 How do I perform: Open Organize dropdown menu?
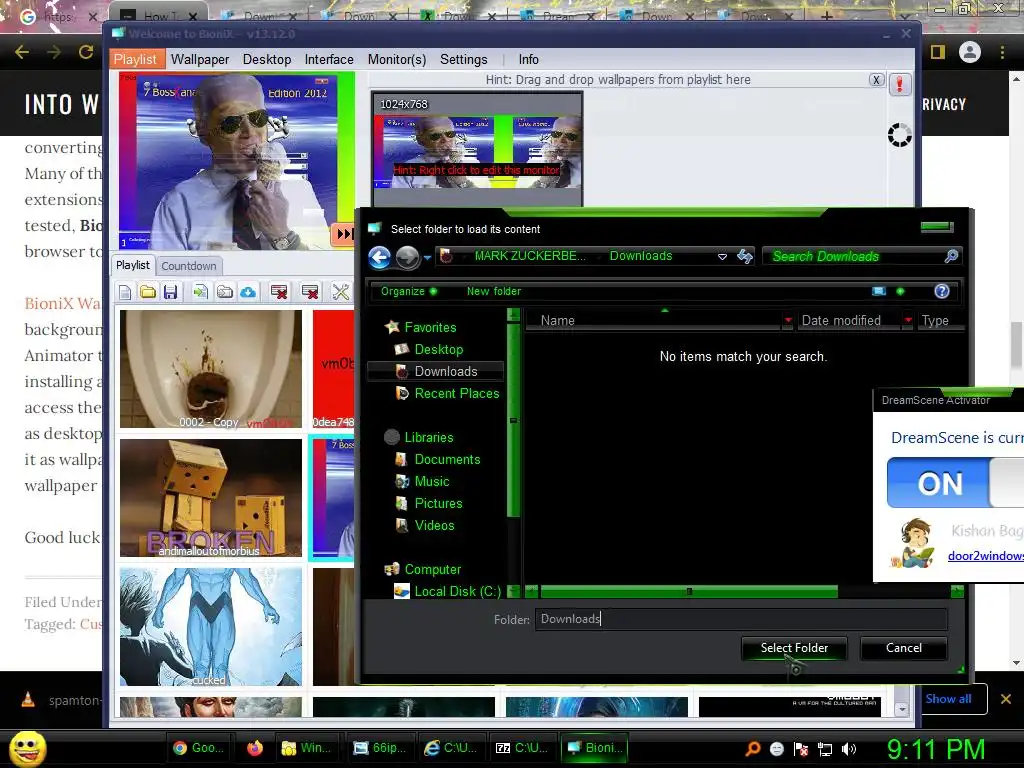click(409, 291)
